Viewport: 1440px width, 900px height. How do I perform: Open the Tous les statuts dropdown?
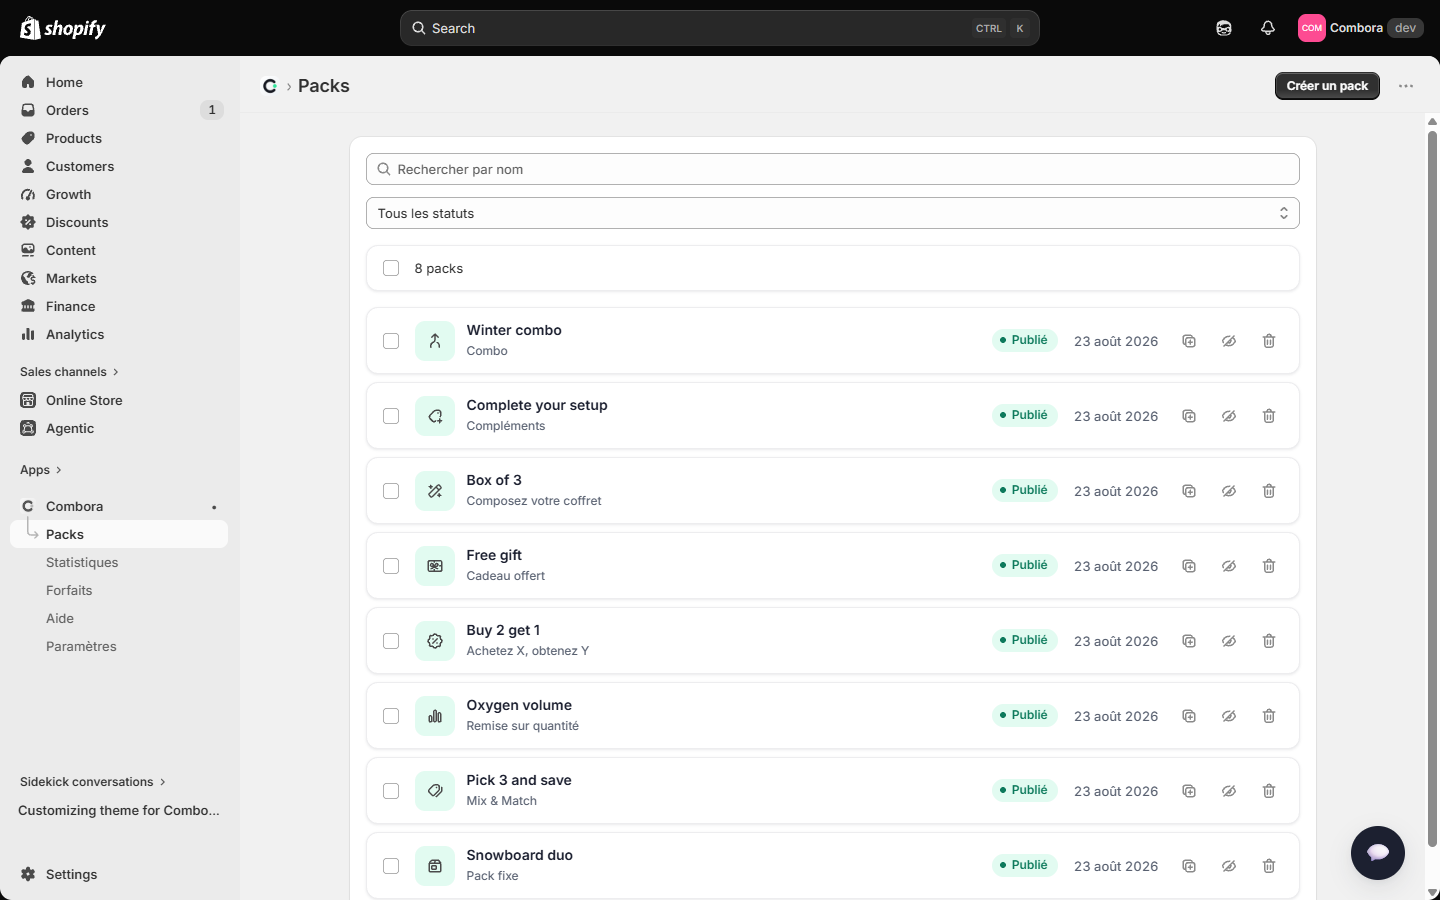pos(833,213)
